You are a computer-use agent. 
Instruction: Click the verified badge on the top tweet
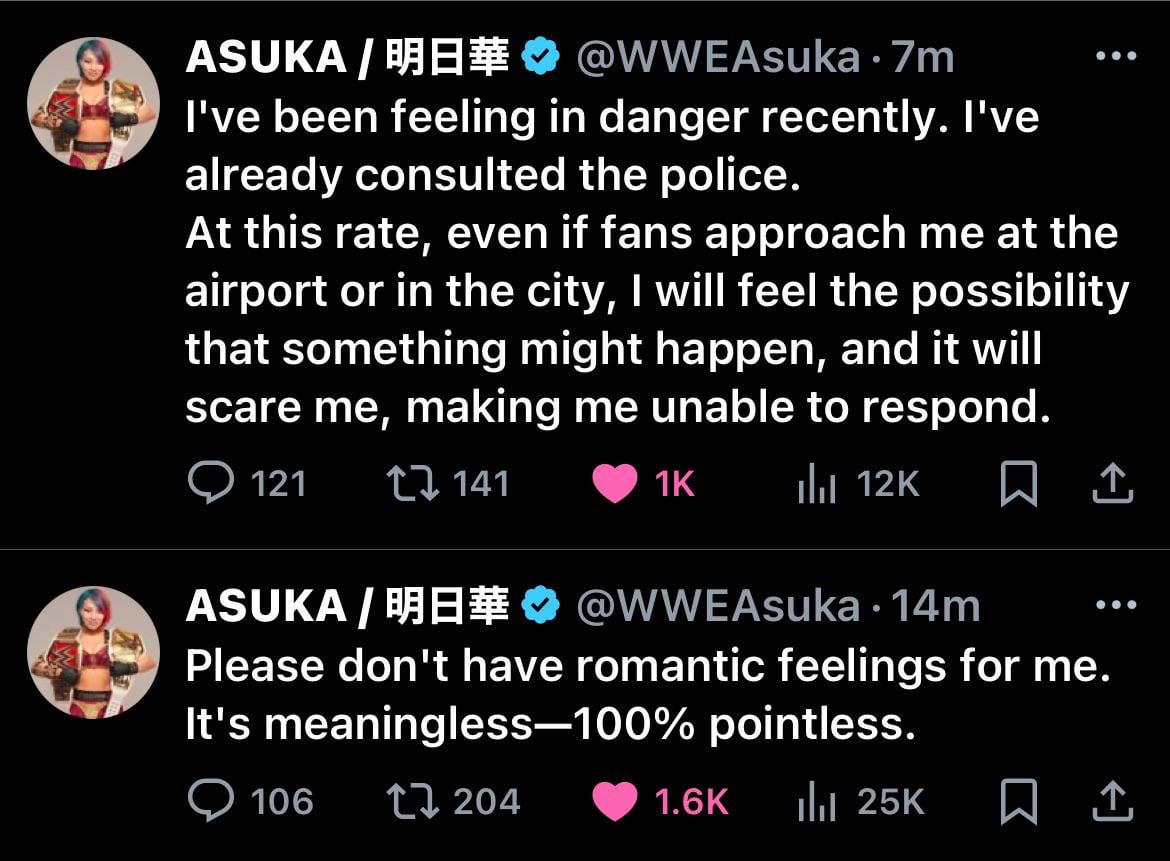coord(541,58)
